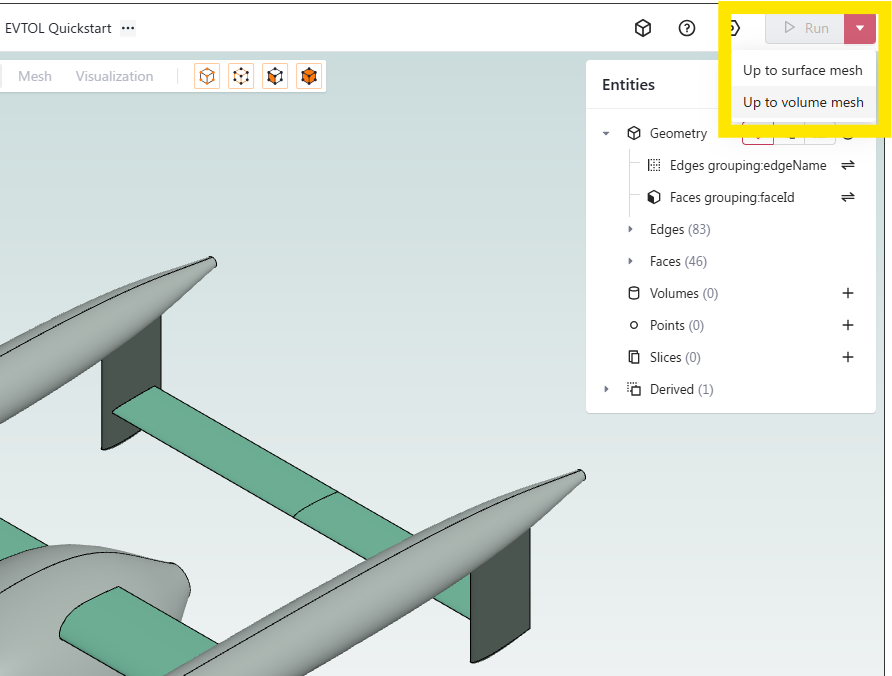Swap the Faces grouping:faceId setting
Viewport: 892px width, 676px height.
[848, 197]
